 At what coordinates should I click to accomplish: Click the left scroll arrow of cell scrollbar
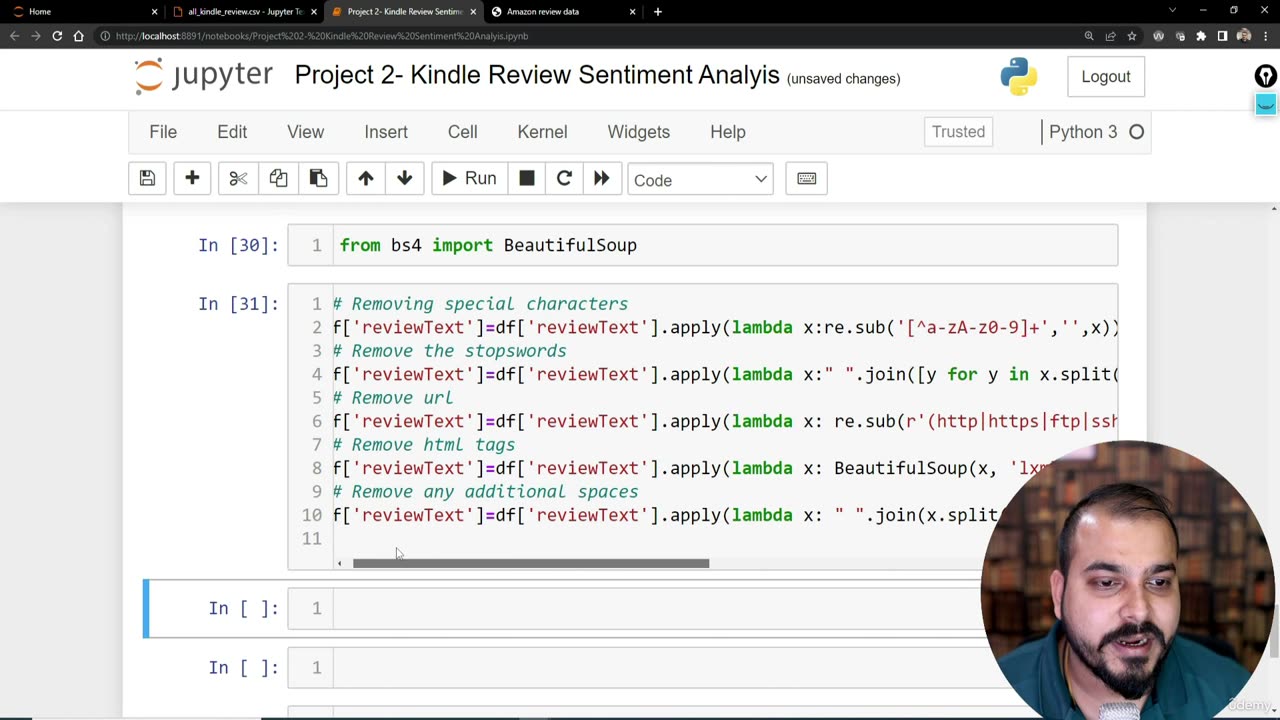point(340,563)
